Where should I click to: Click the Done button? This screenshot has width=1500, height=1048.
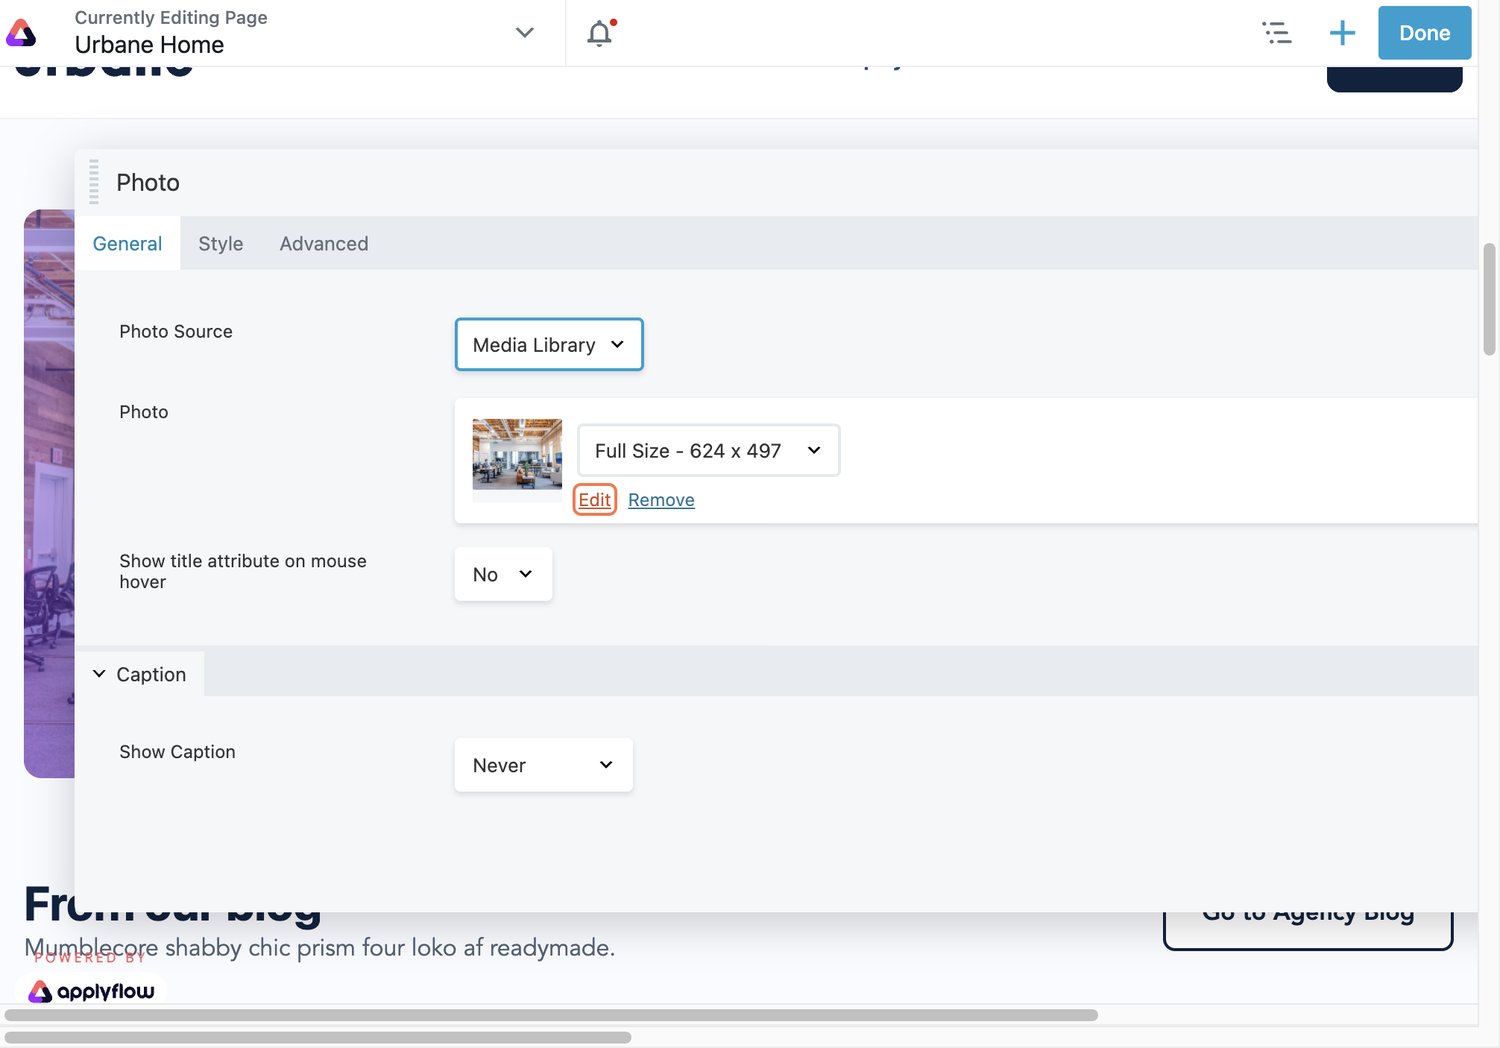(x=1424, y=33)
